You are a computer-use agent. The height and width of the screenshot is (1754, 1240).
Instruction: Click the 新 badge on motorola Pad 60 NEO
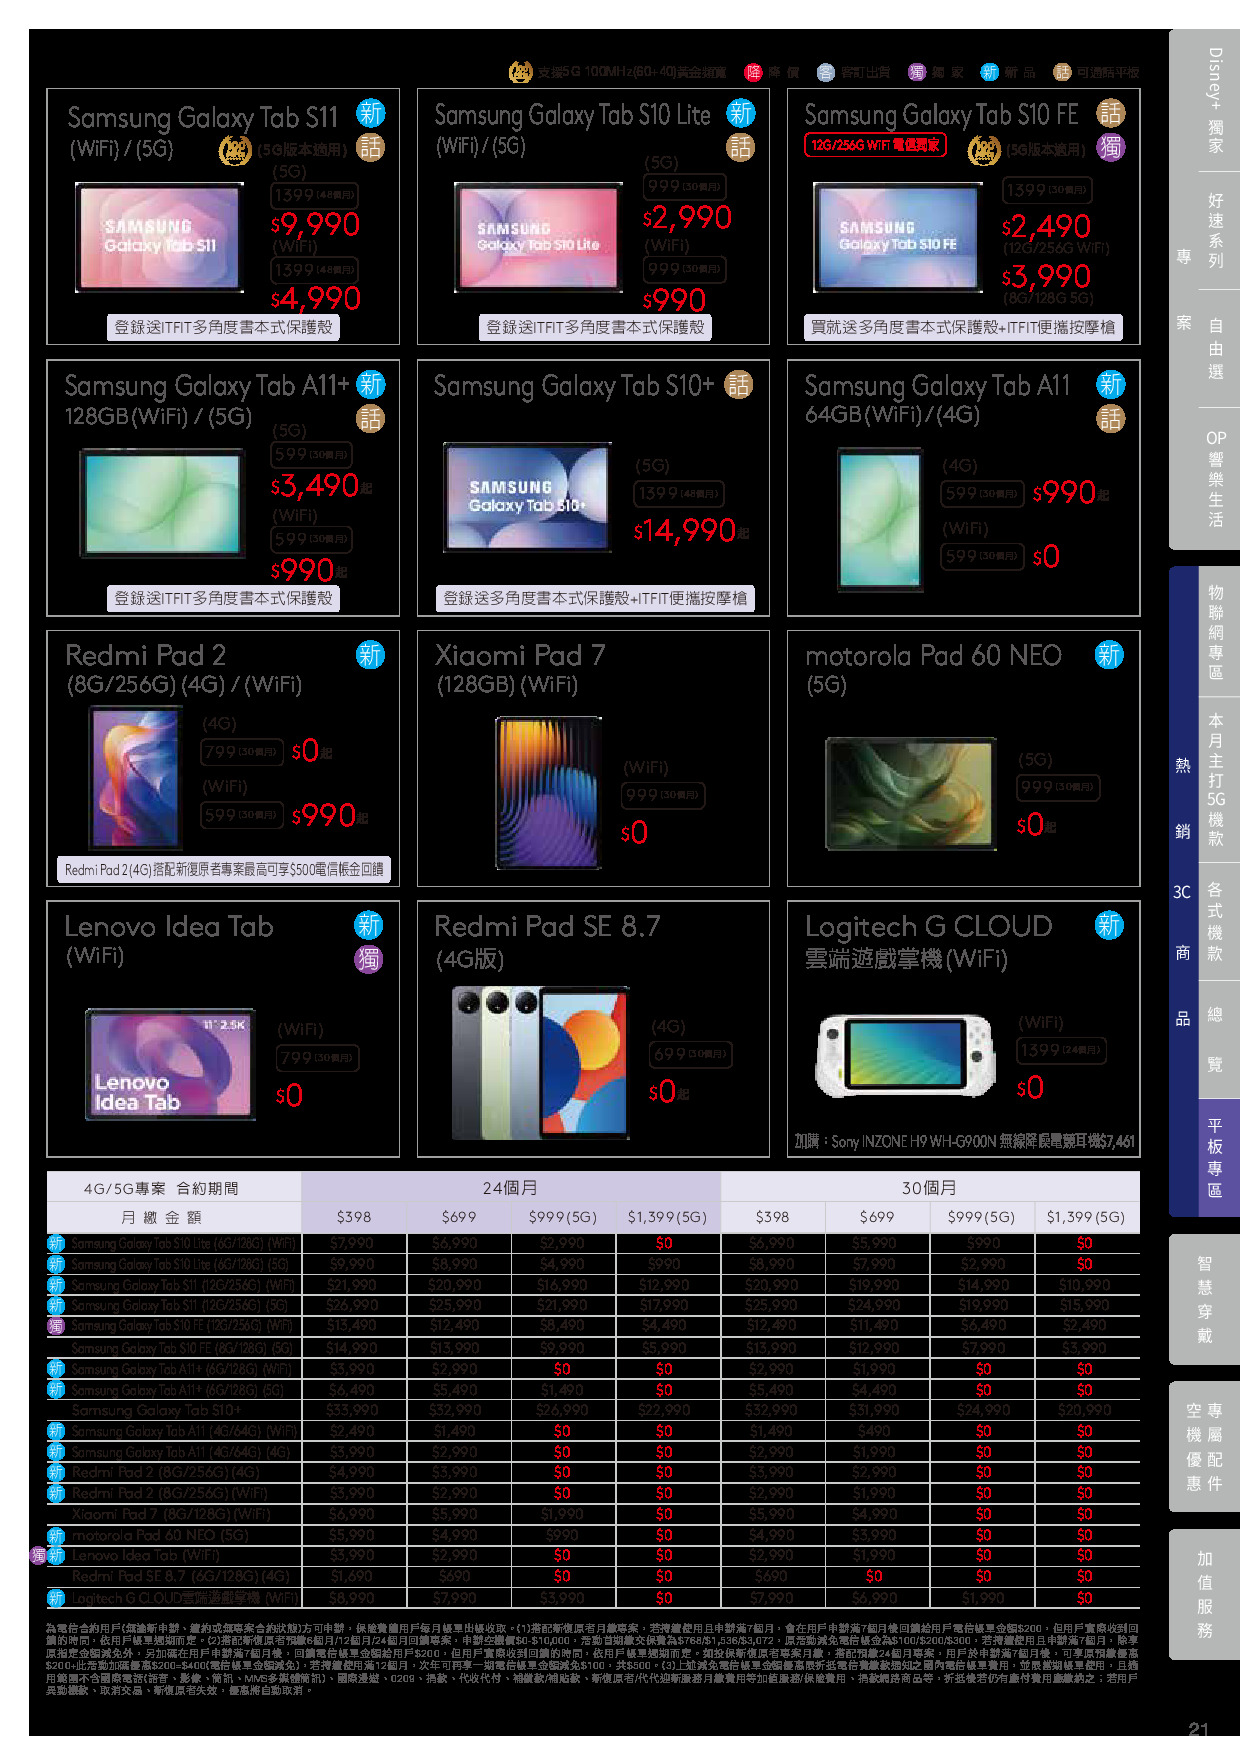tap(1109, 655)
